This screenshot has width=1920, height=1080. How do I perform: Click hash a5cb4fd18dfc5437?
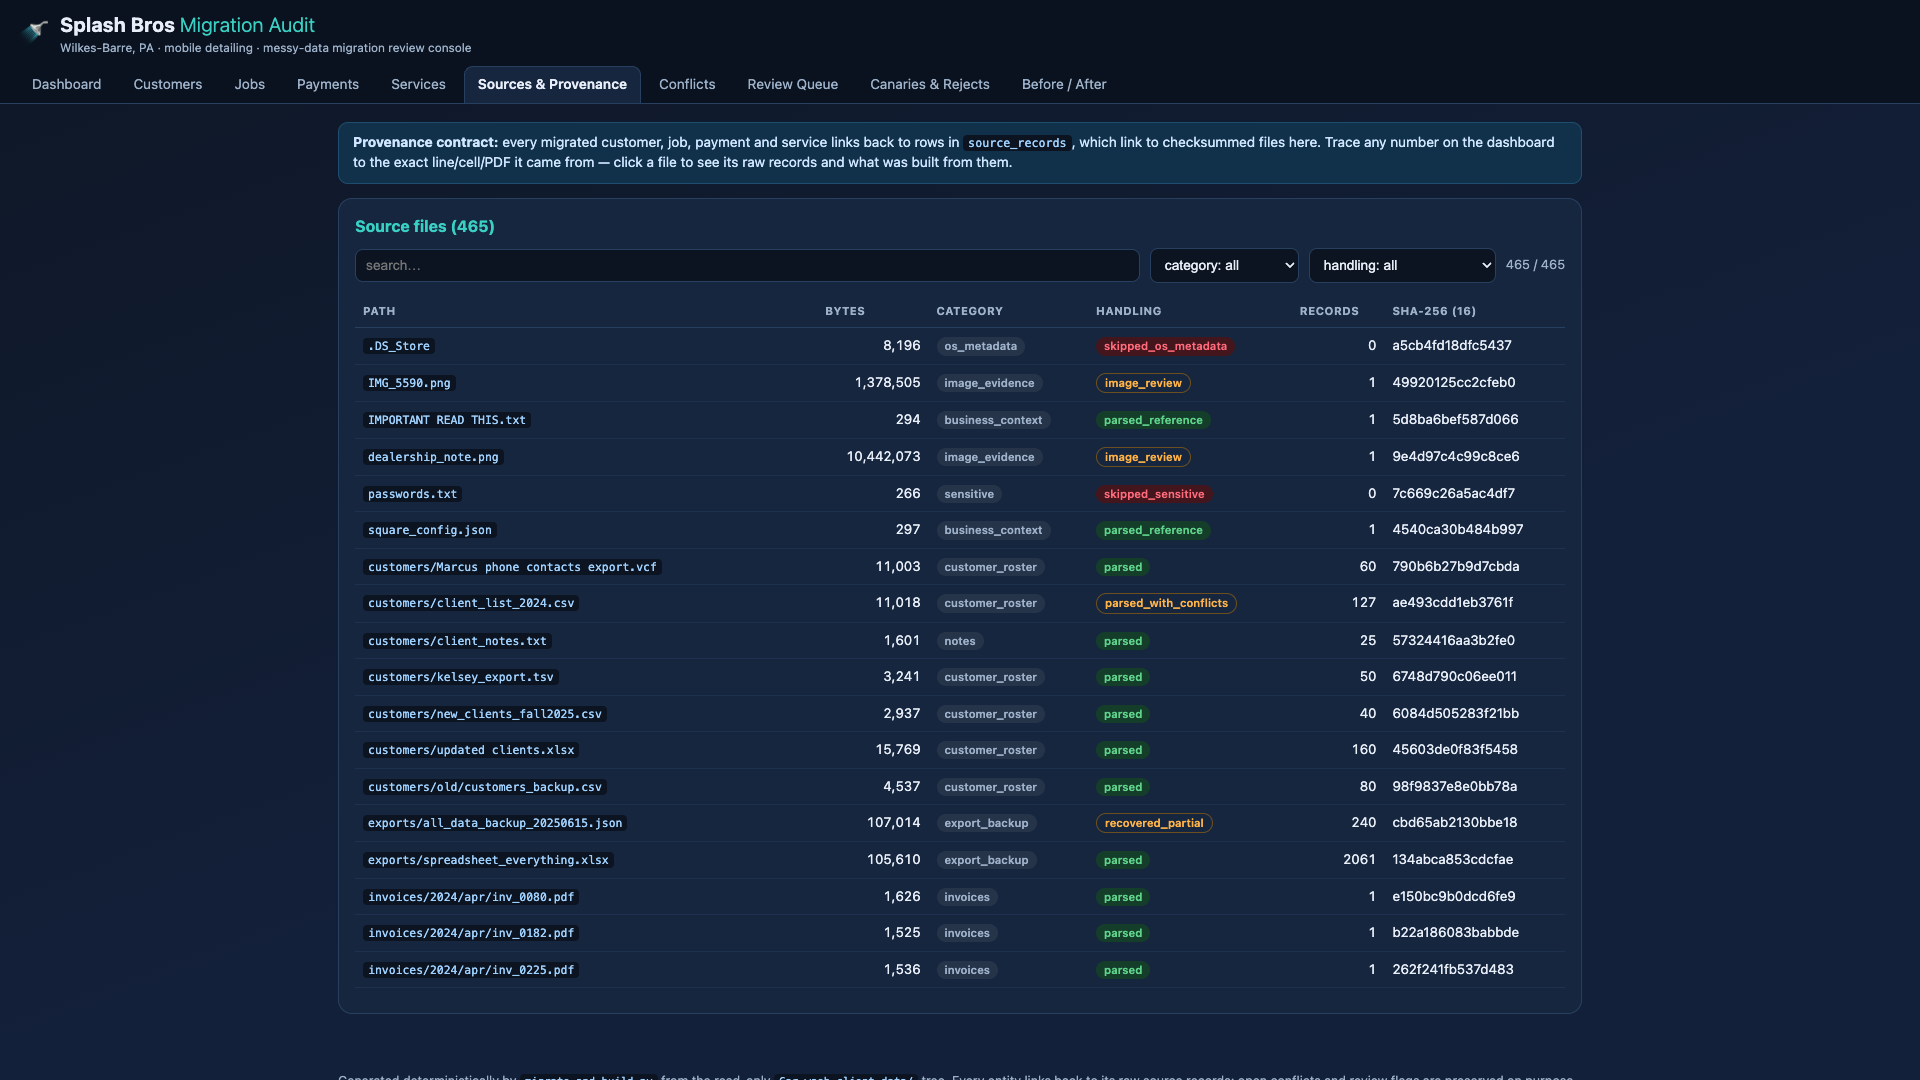pyautogui.click(x=1452, y=345)
